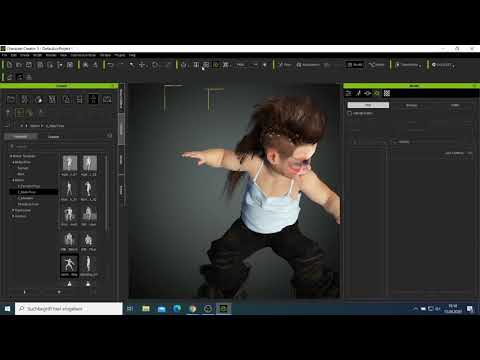Viewport: 480px width, 360px height.
Task: Click the Save Project icon in the main toolbar
Action: pos(29,65)
